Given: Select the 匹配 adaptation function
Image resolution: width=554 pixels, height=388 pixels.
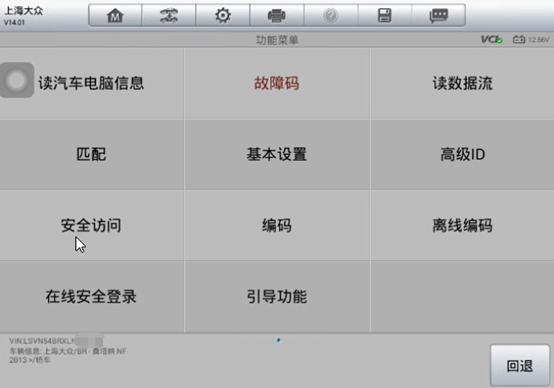Looking at the screenshot, I should 92,154.
